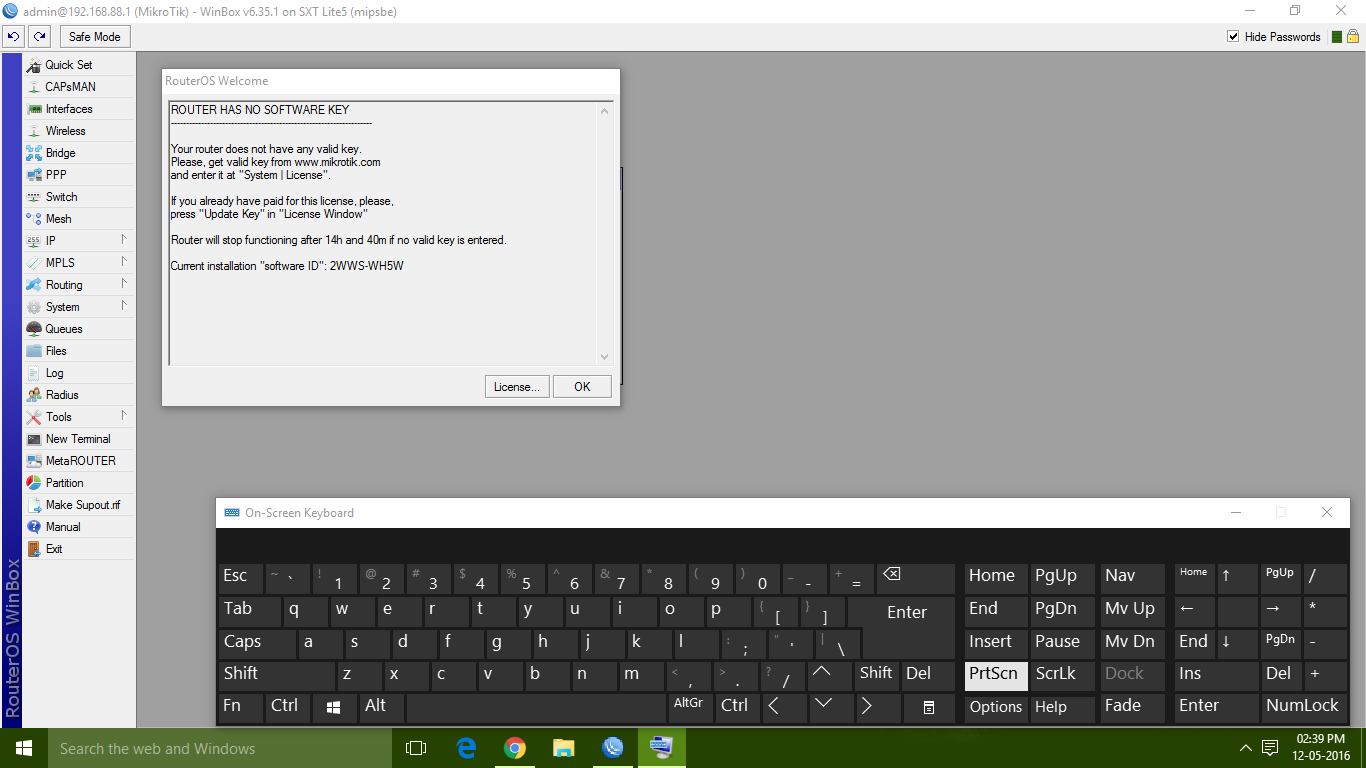Open the MetaROUTER menu item
This screenshot has height=768, width=1366.
pos(79,461)
